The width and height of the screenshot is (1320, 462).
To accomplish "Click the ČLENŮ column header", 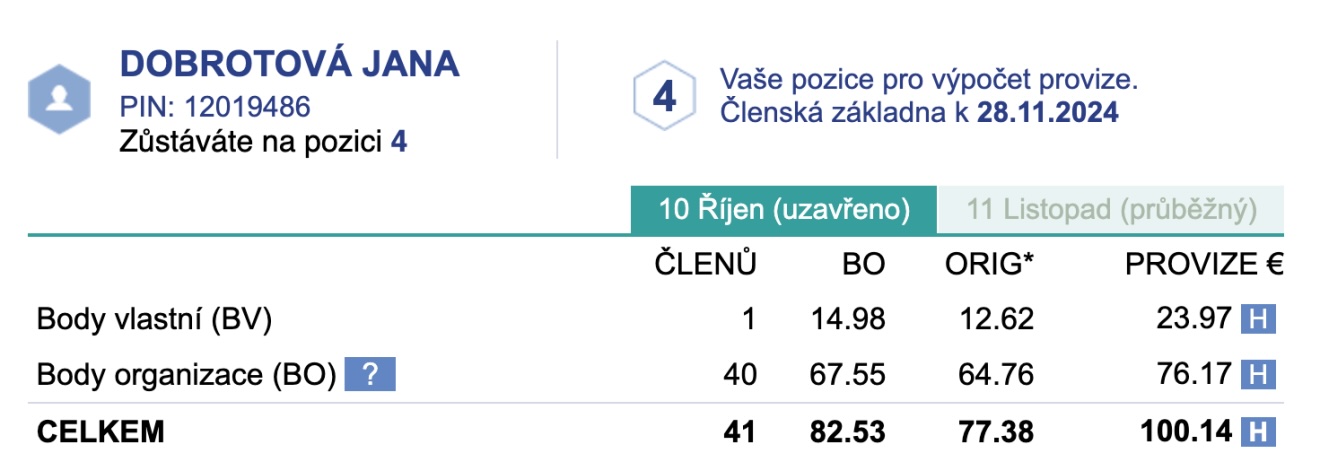I will pyautogui.click(x=706, y=263).
